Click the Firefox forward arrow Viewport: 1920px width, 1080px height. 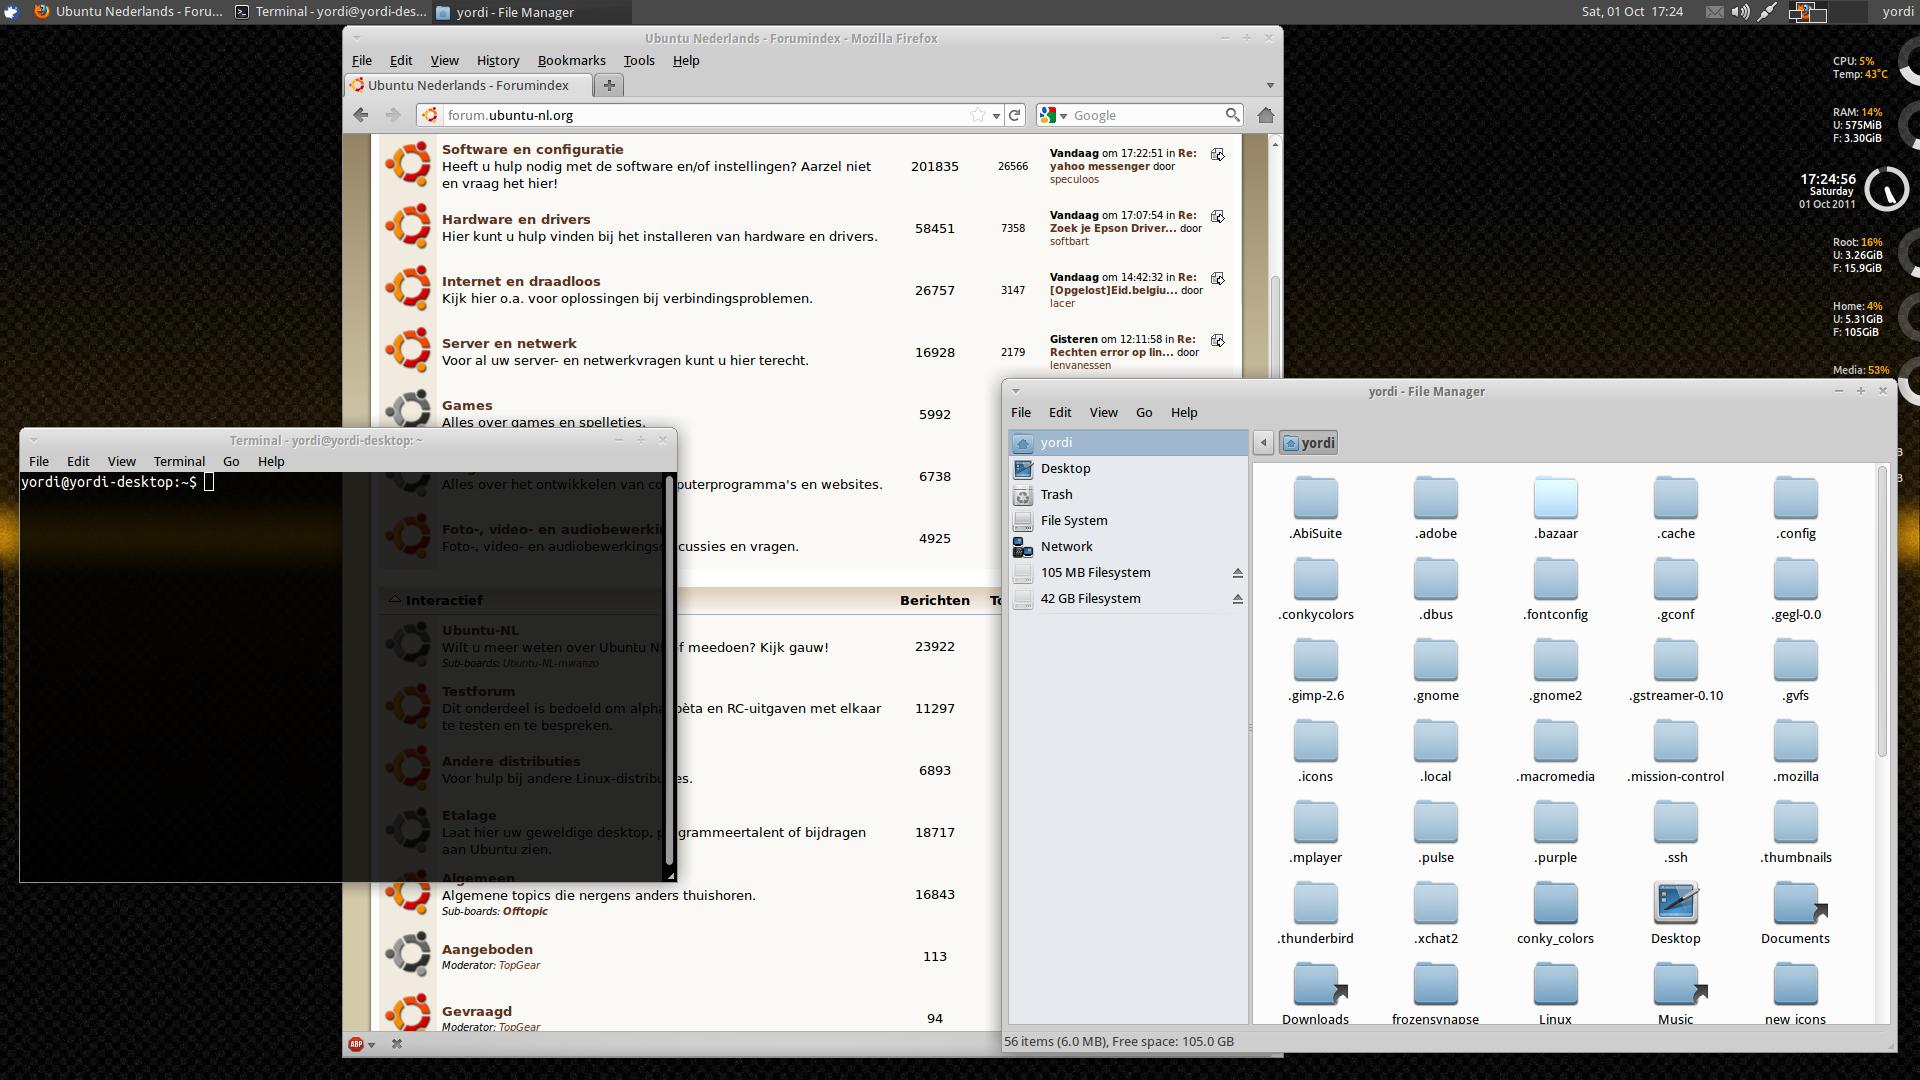393,115
